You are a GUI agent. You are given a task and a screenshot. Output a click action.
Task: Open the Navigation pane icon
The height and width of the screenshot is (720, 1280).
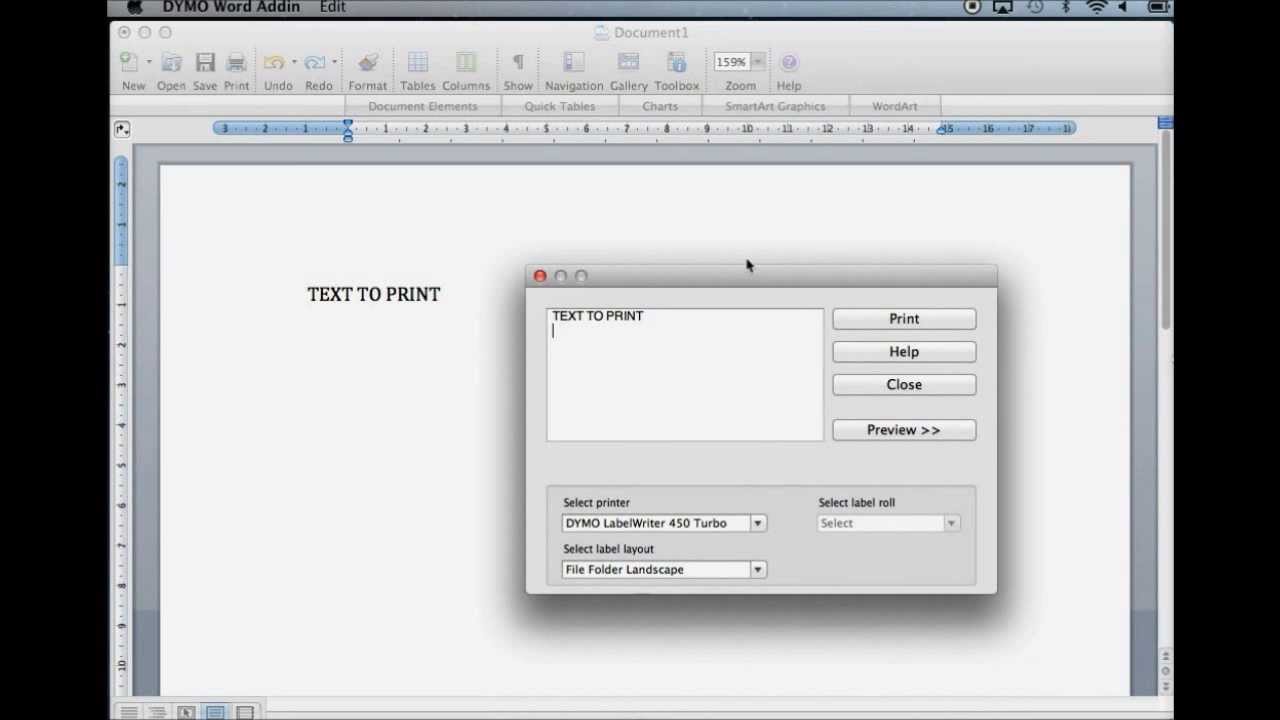[x=574, y=62]
